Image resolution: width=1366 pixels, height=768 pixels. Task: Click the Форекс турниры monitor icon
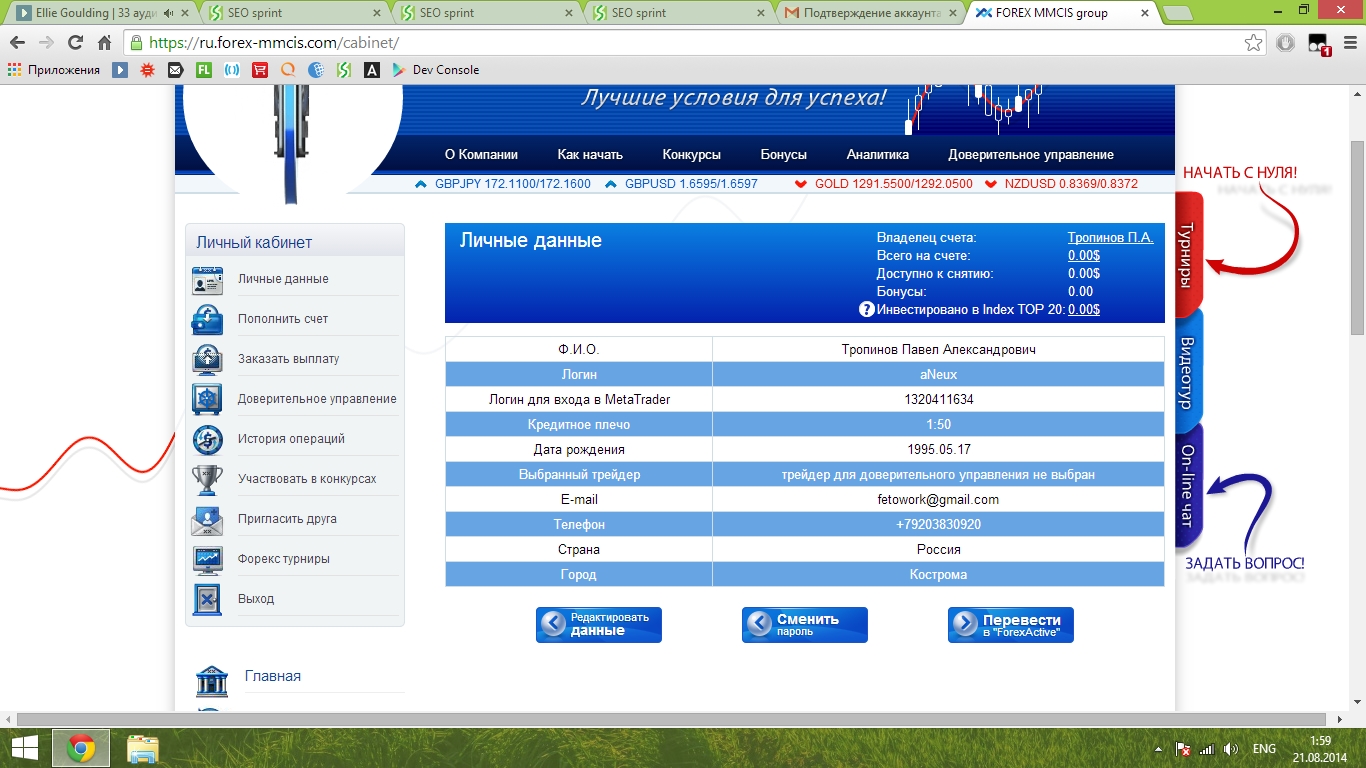(x=207, y=560)
